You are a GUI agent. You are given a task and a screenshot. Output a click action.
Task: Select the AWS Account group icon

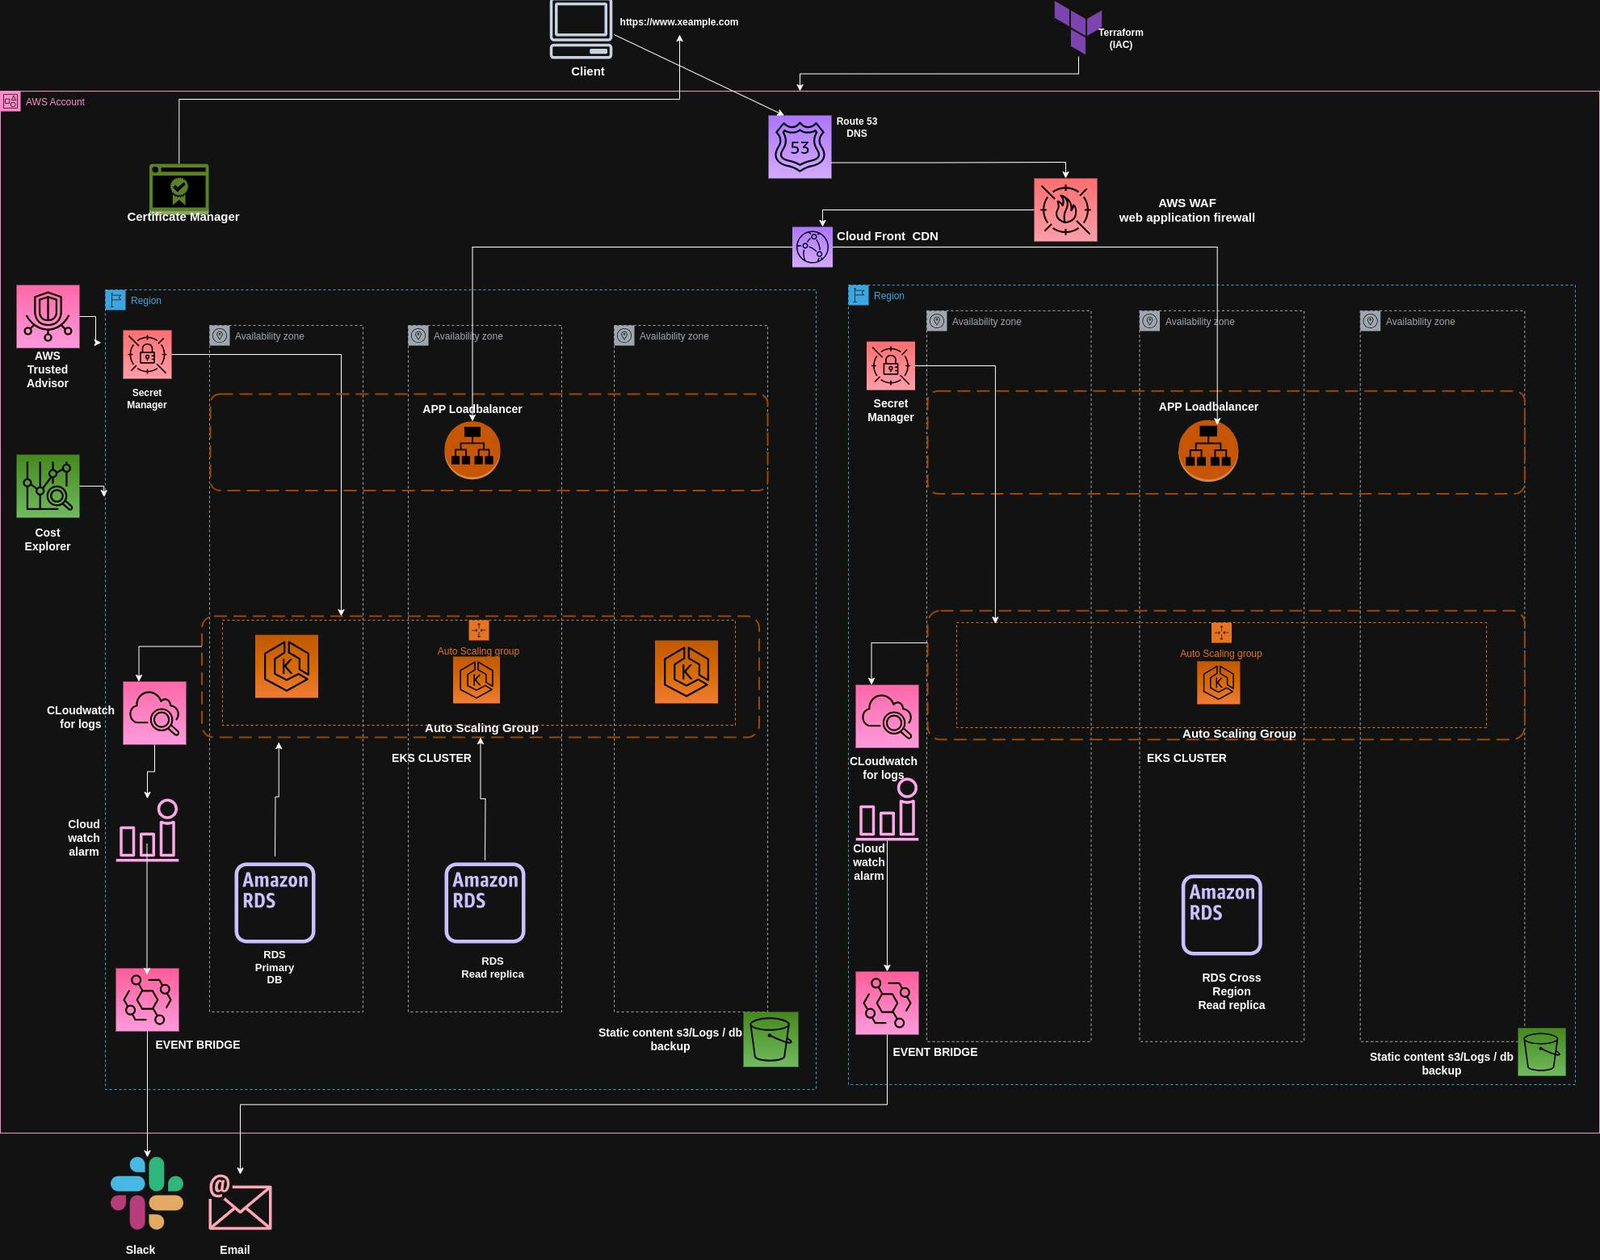coord(10,102)
